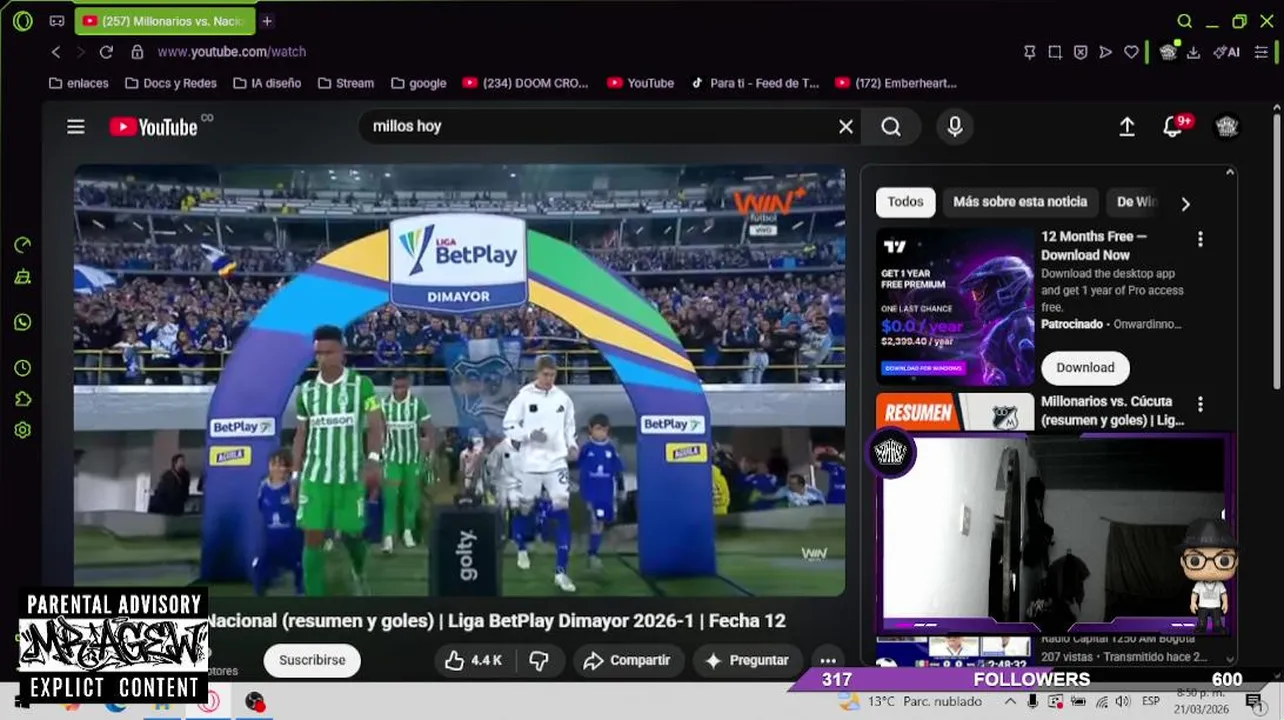Open the Preguntar AI button
Screen dimensions: 1284x720
point(747,660)
